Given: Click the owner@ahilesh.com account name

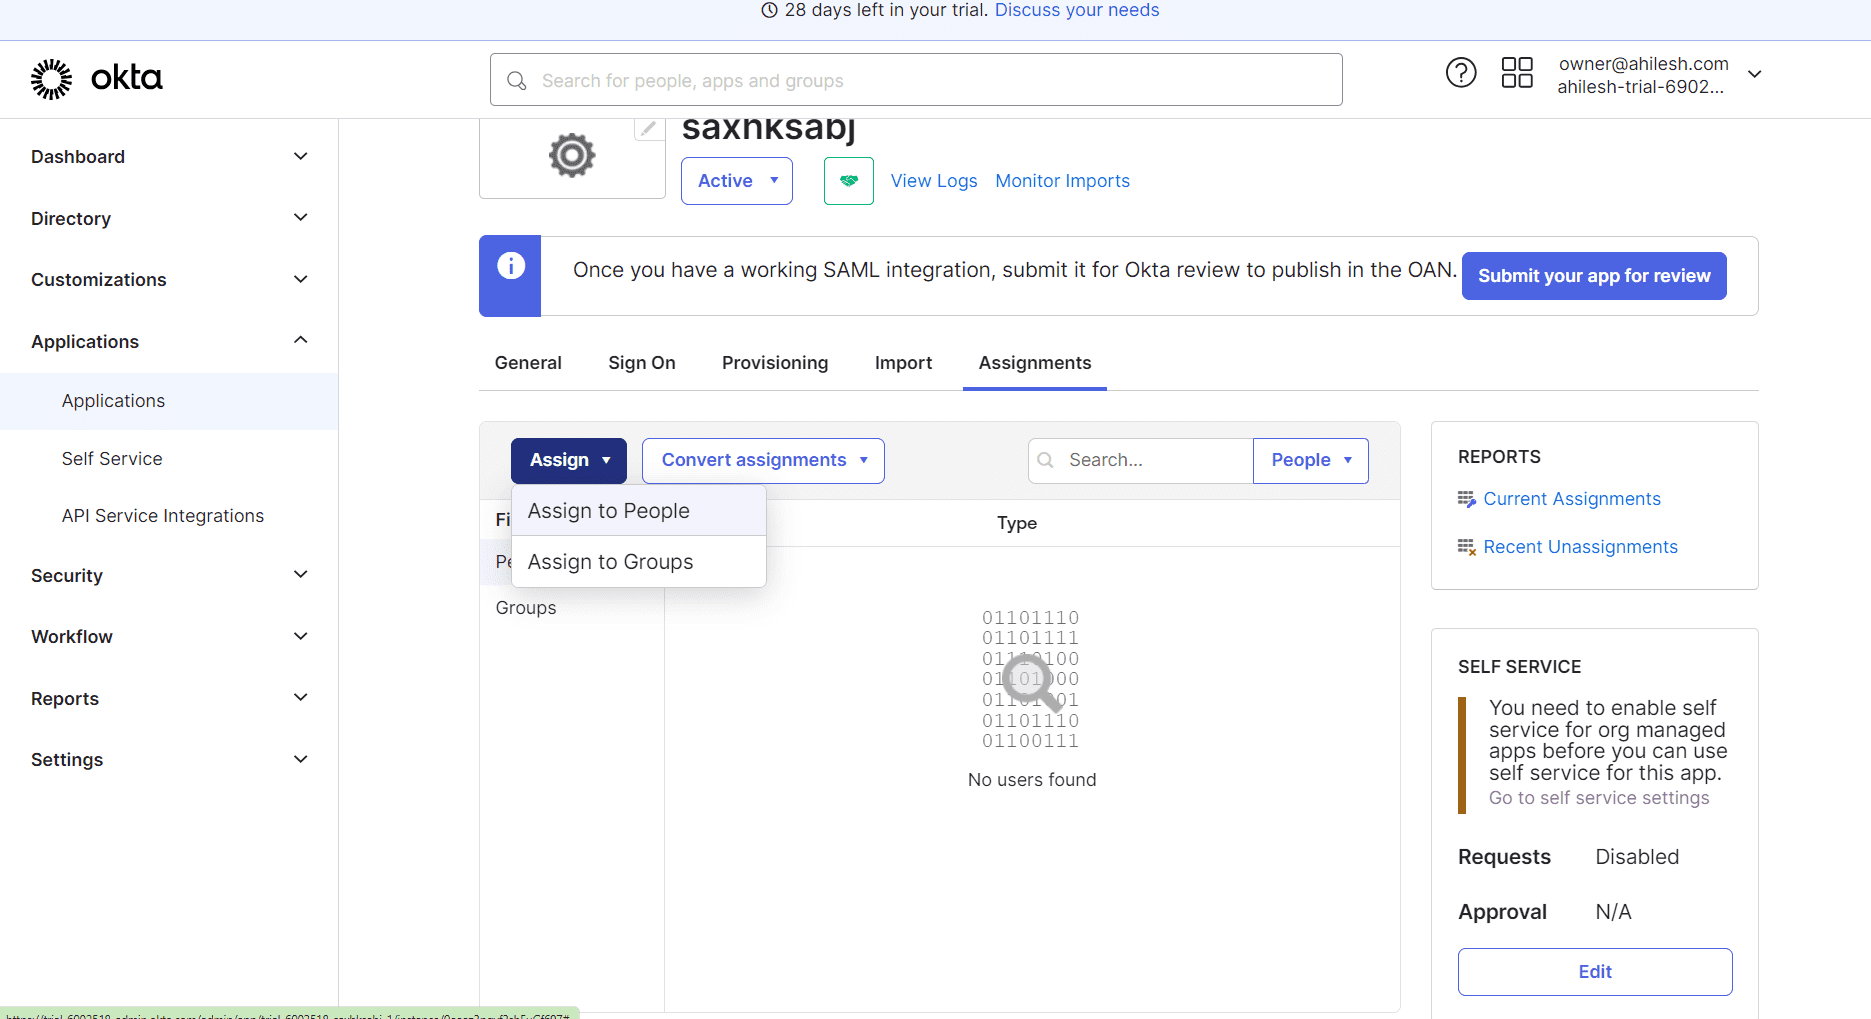Looking at the screenshot, I should coord(1643,64).
